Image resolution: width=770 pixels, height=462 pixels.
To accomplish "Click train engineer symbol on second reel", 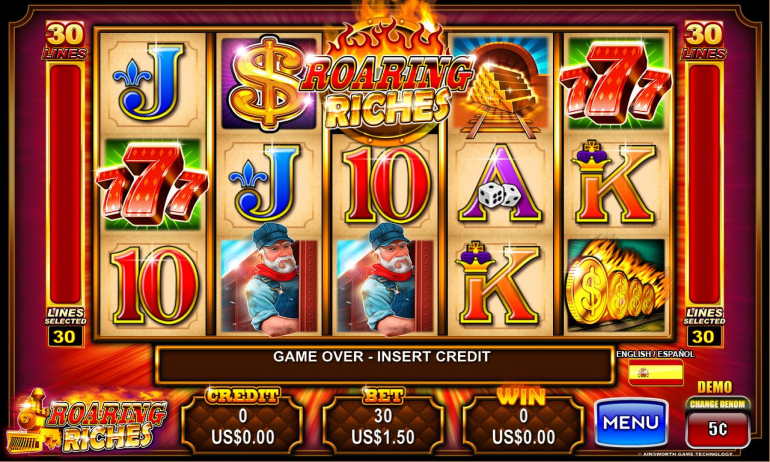I will pyautogui.click(x=269, y=280).
